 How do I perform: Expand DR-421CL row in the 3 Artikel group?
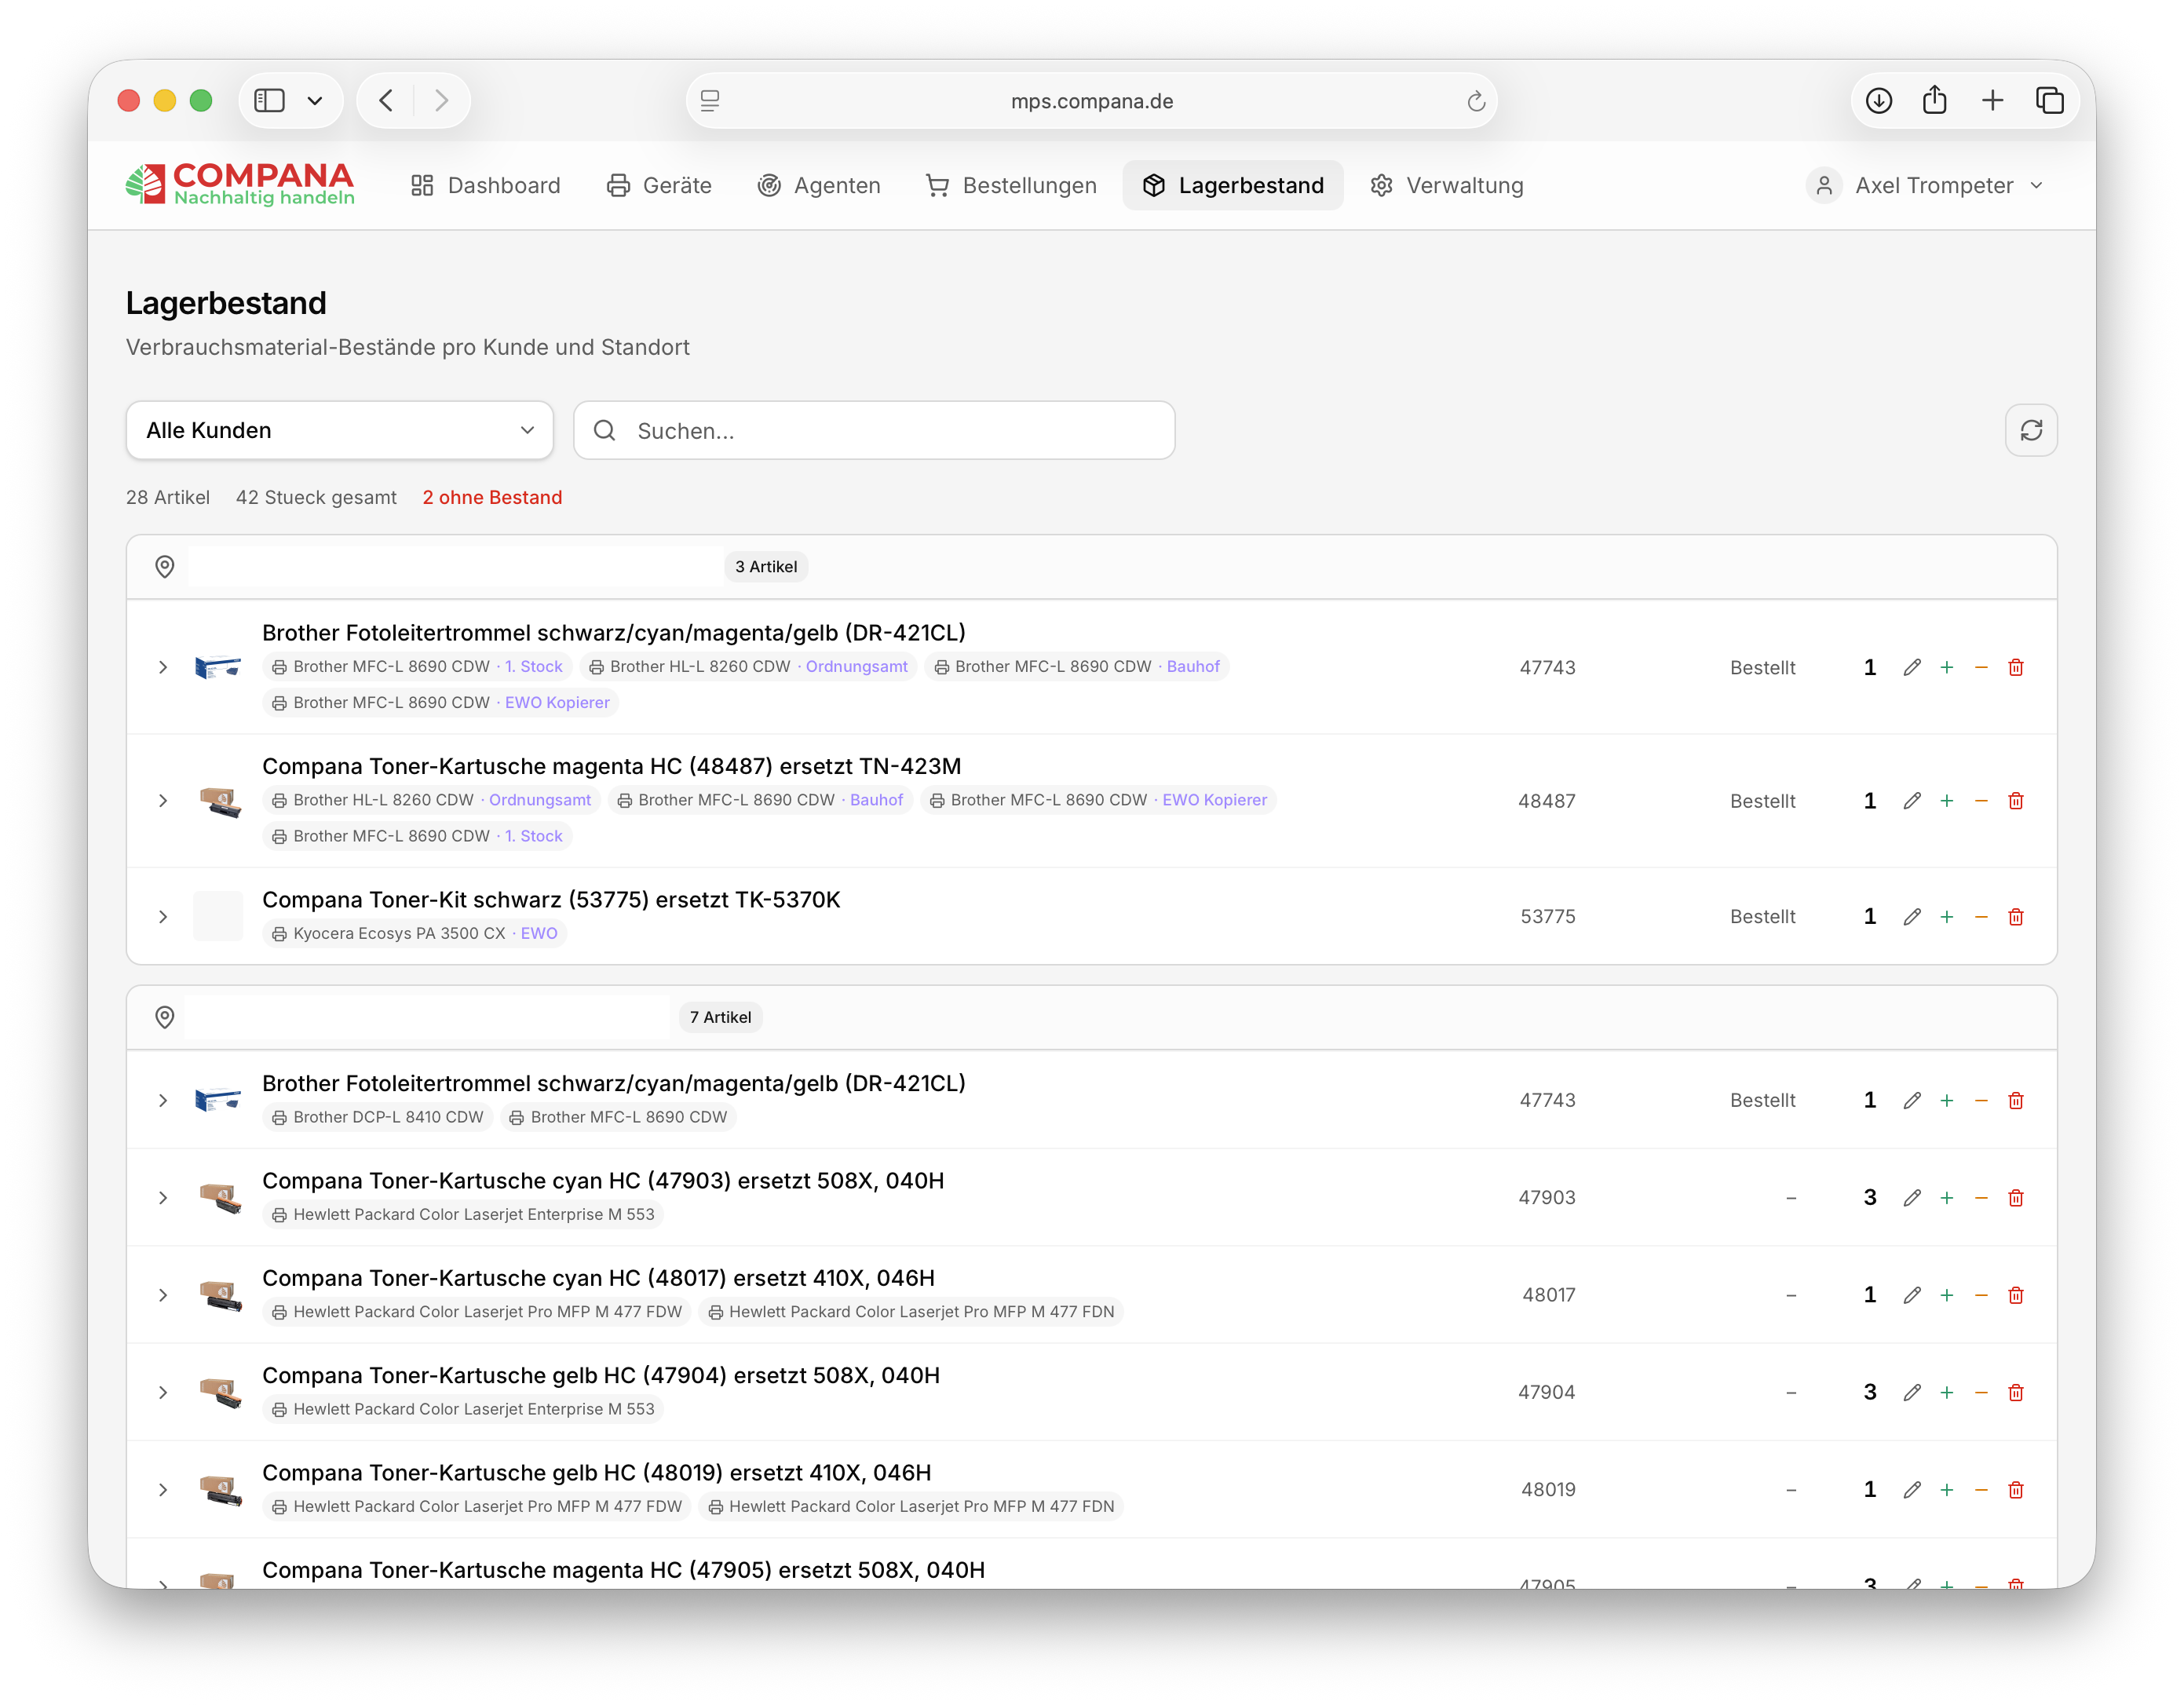163,667
